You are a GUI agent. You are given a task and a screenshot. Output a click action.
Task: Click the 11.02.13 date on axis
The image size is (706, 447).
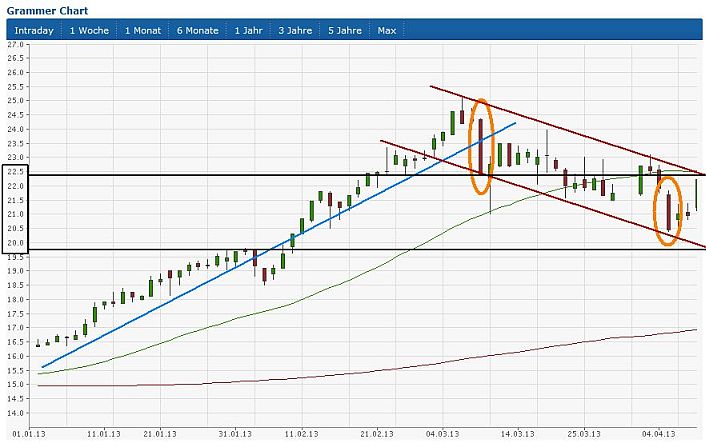[x=301, y=434]
